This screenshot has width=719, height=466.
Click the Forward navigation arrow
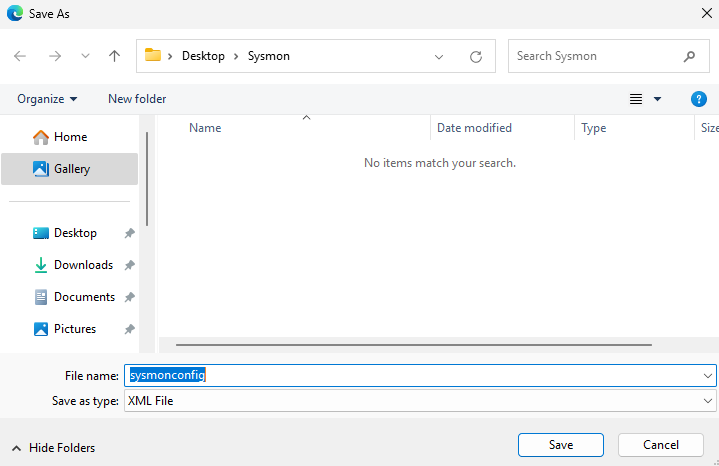(x=55, y=56)
